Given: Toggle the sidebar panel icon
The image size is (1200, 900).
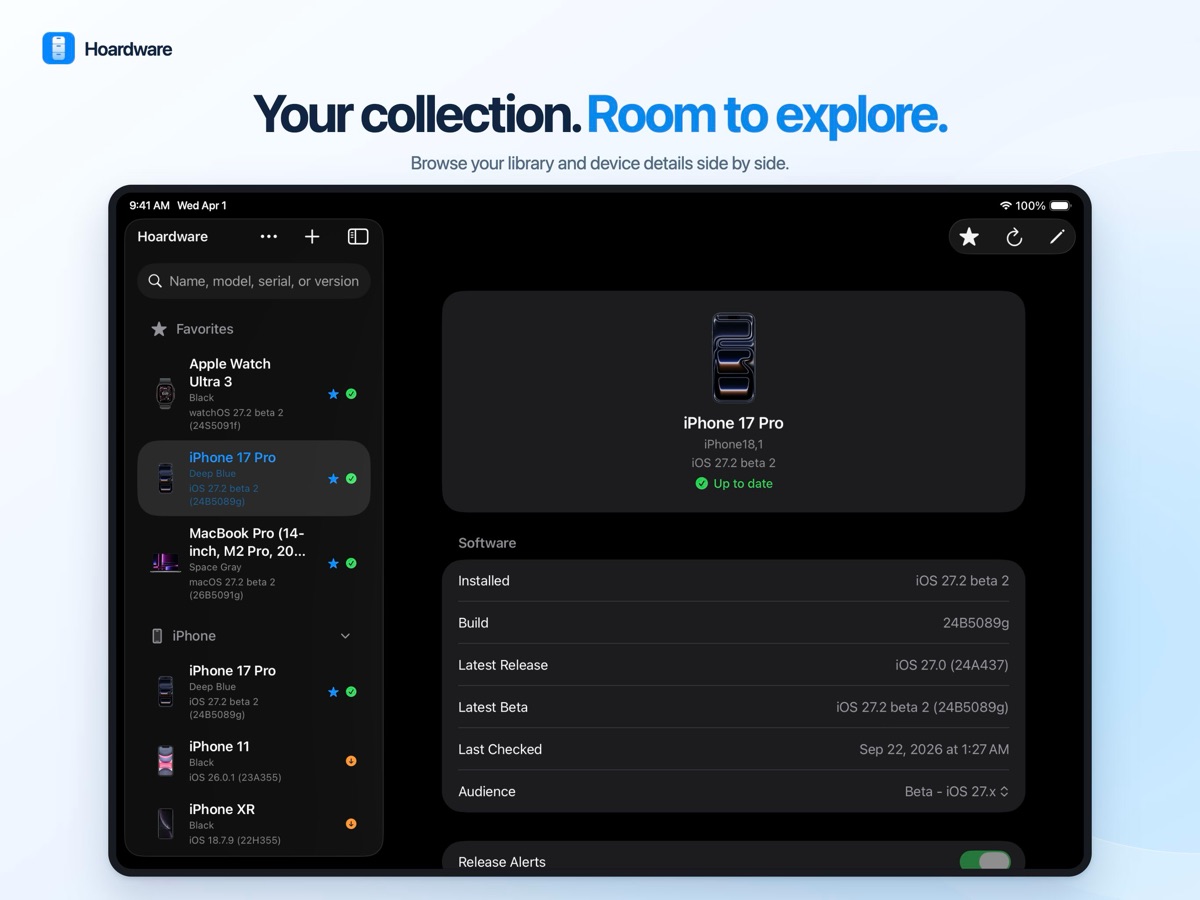Looking at the screenshot, I should coord(358,237).
